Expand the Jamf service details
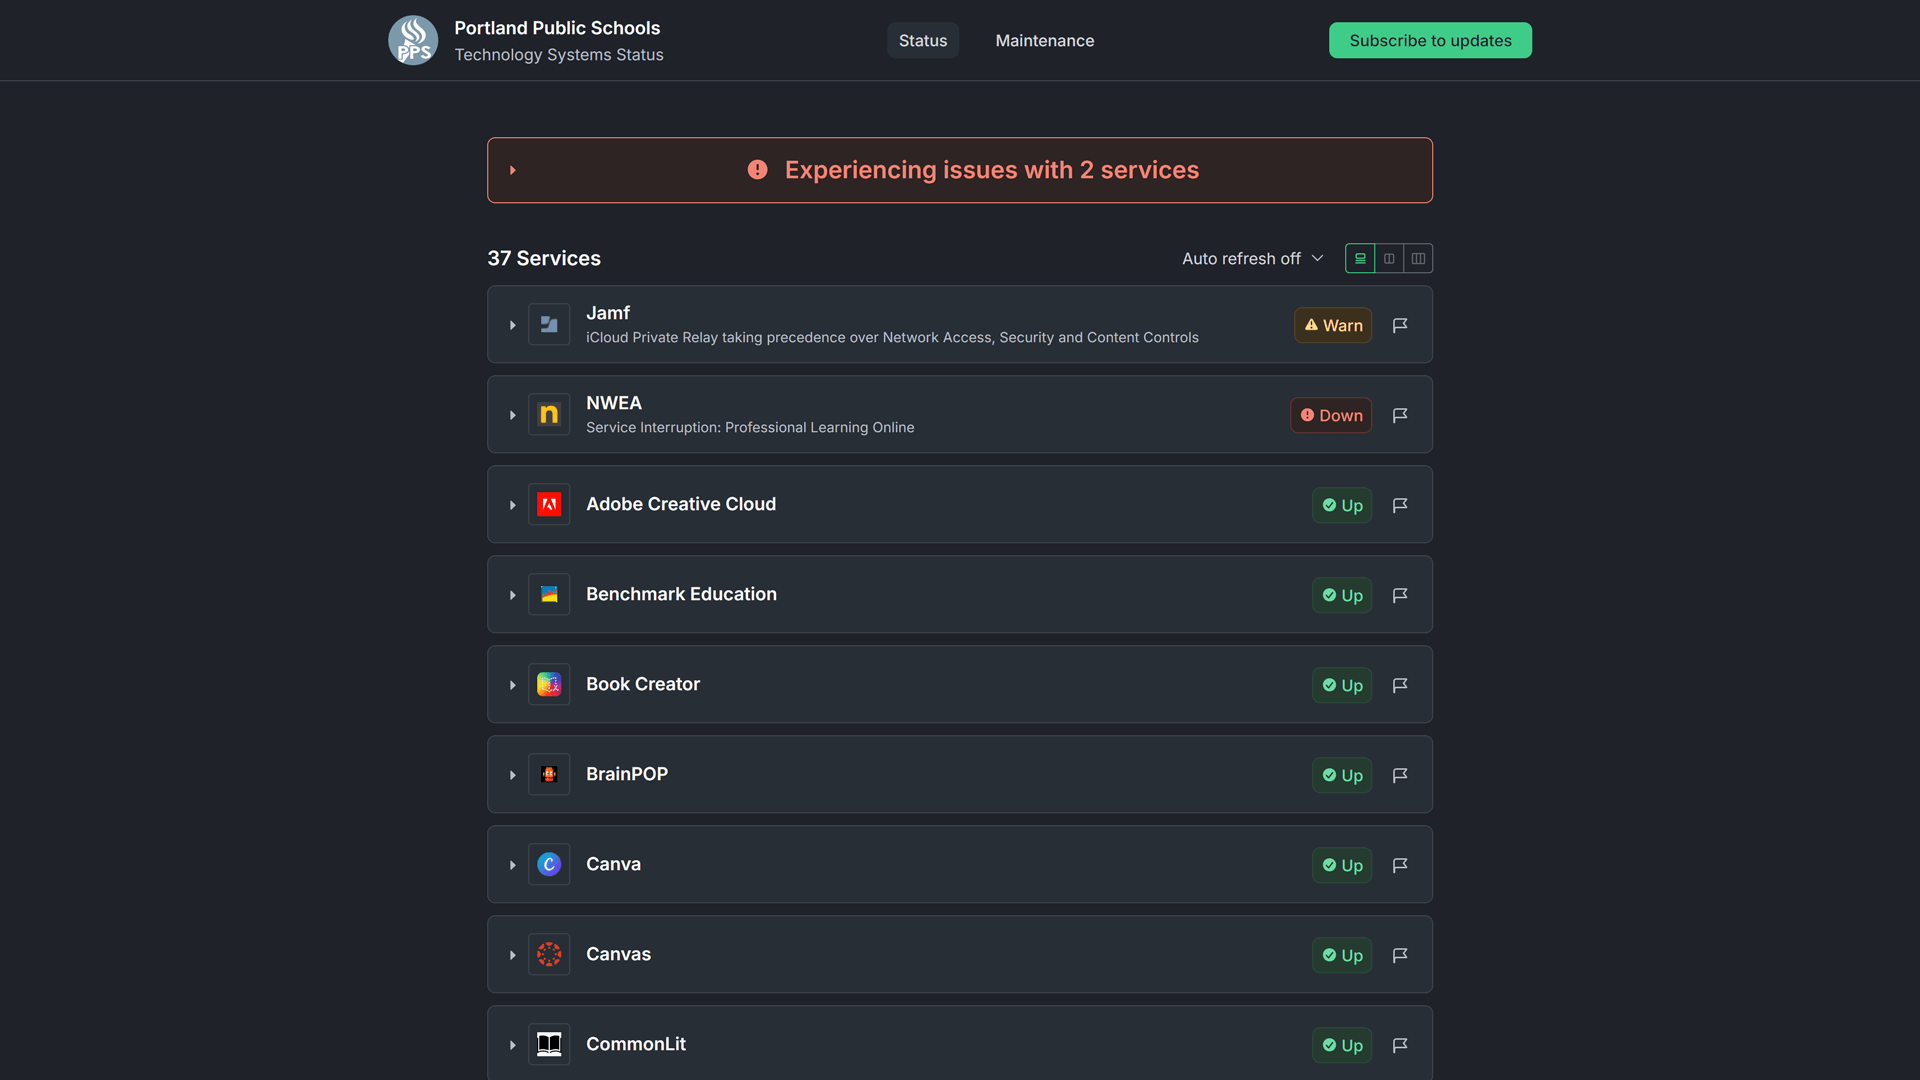 click(513, 325)
